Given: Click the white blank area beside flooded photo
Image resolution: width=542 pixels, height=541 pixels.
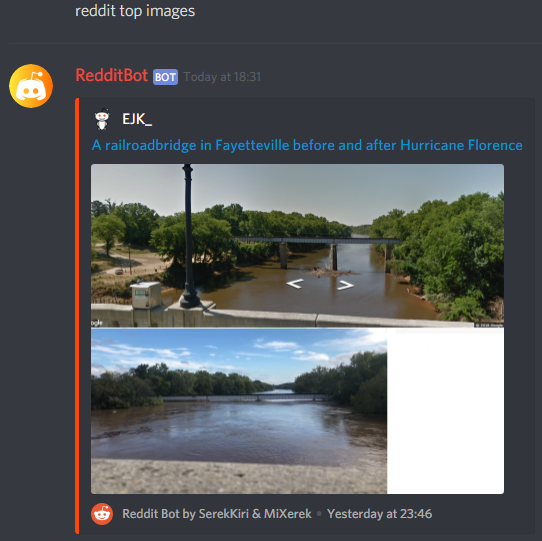Looking at the screenshot, I should tap(445, 411).
